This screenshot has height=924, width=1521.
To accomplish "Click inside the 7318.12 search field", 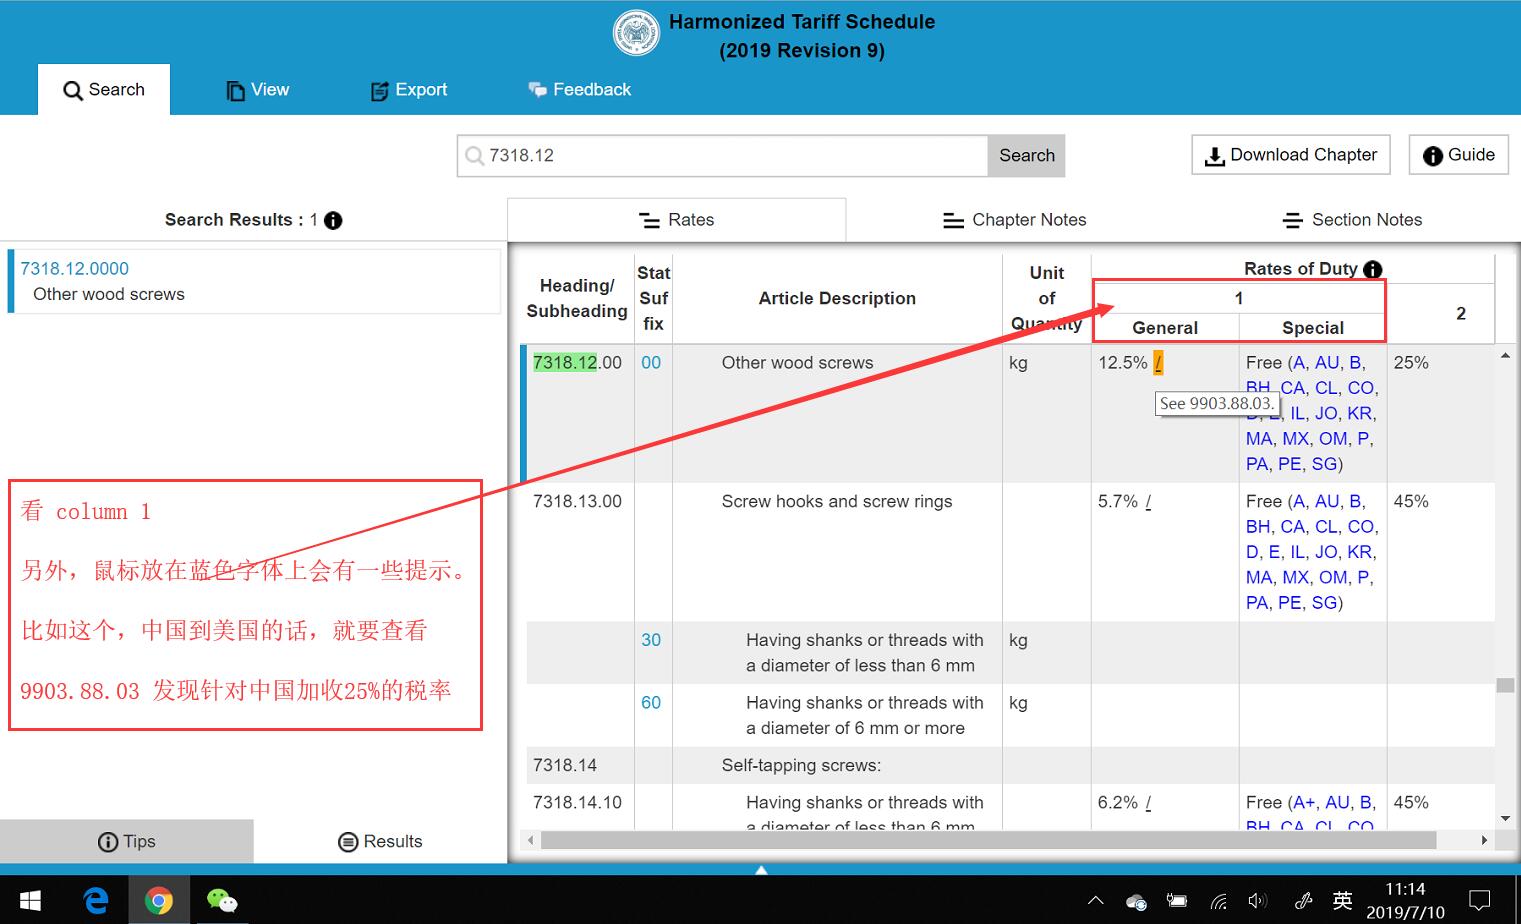I will point(720,155).
